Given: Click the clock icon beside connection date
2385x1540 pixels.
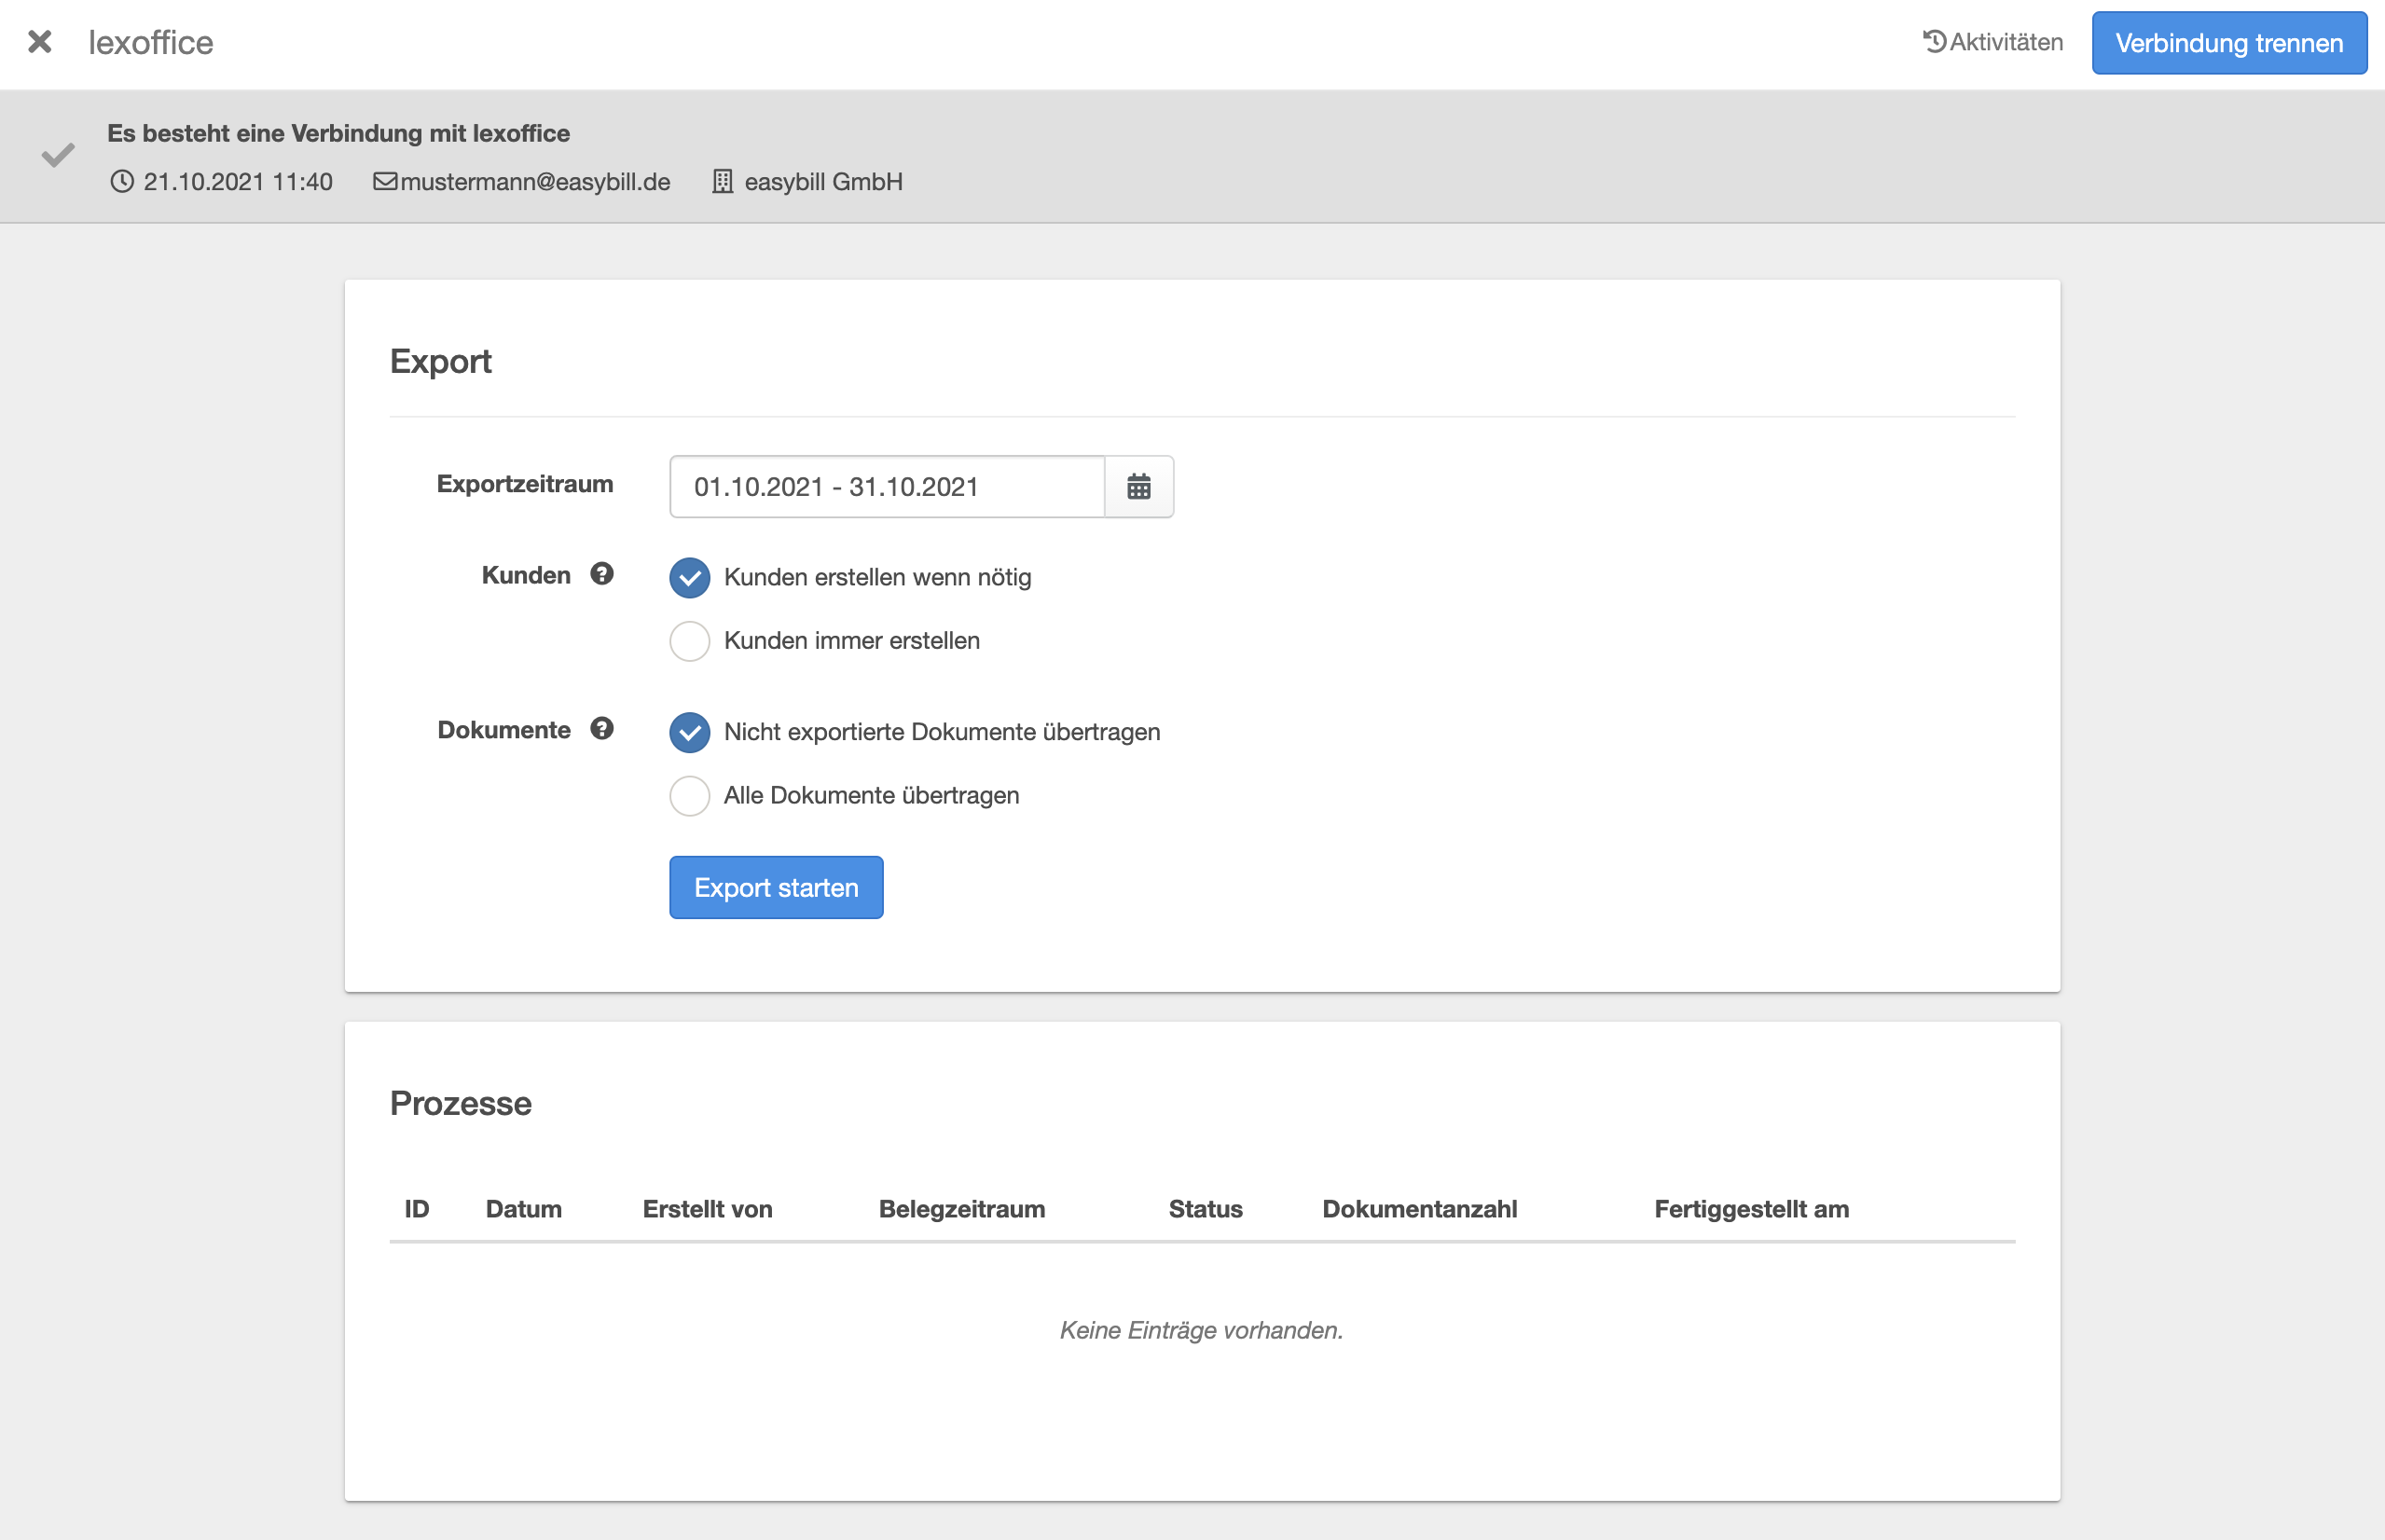Looking at the screenshot, I should [x=122, y=182].
